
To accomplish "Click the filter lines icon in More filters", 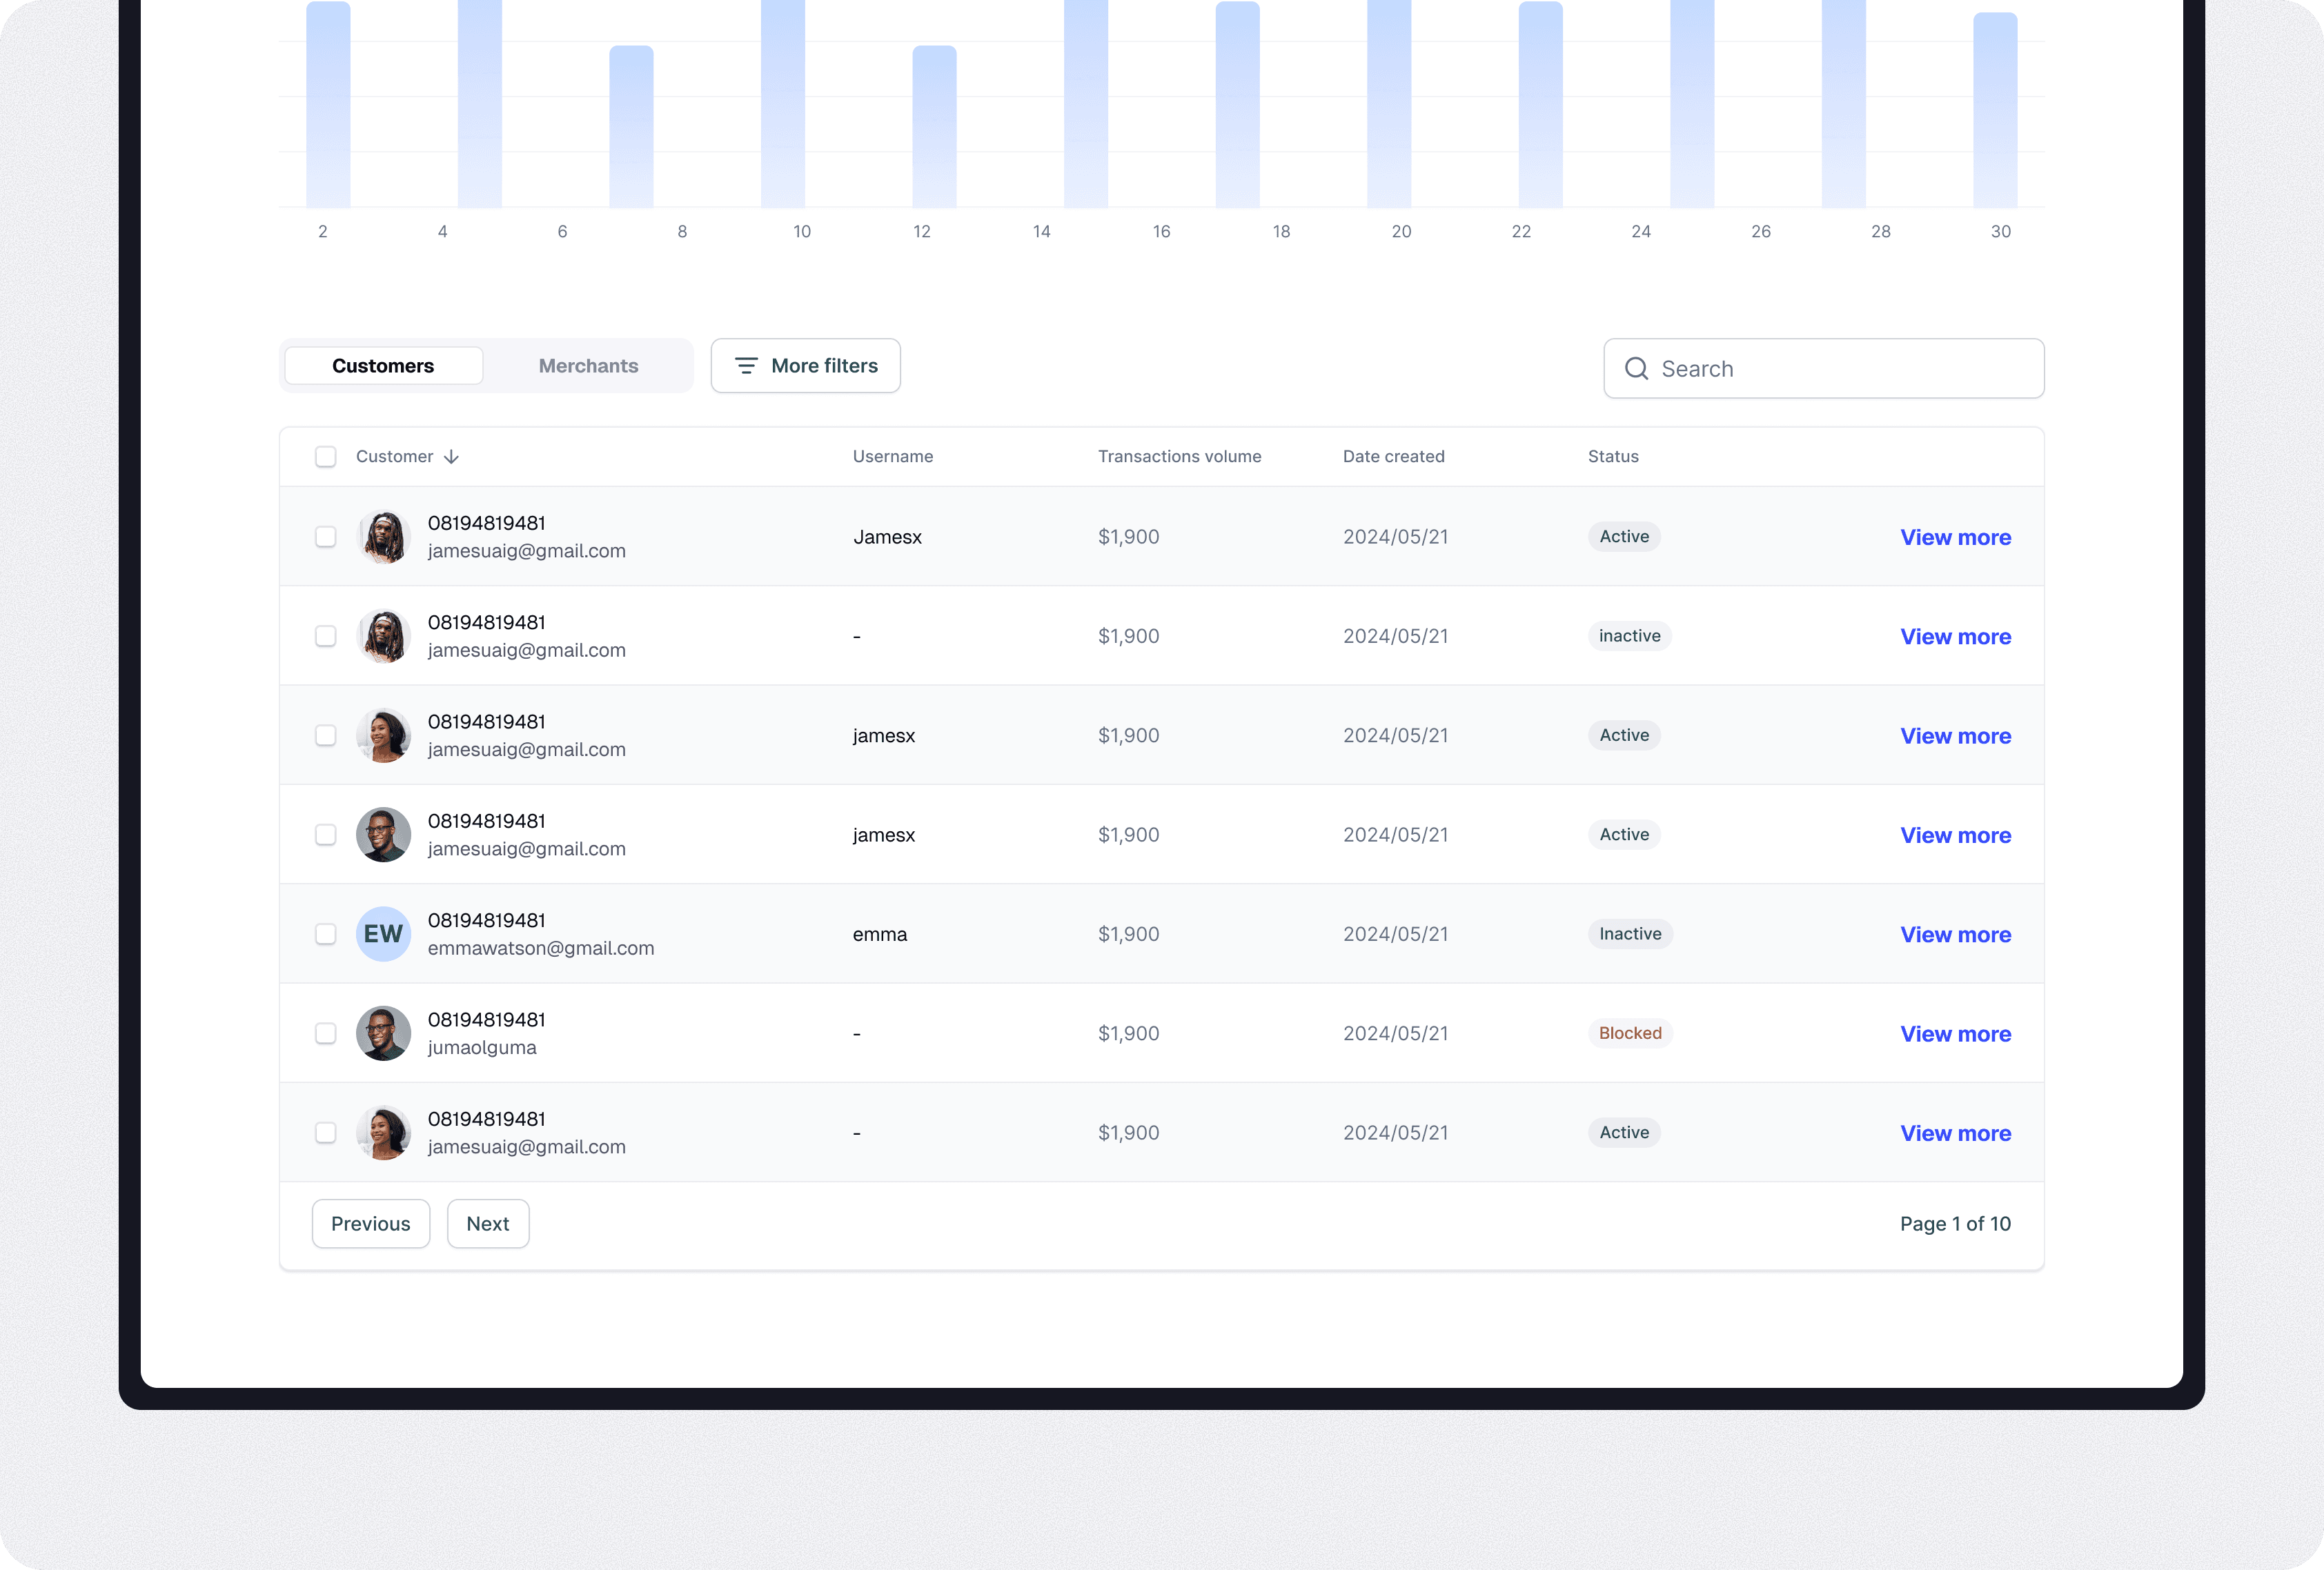I will [x=746, y=366].
